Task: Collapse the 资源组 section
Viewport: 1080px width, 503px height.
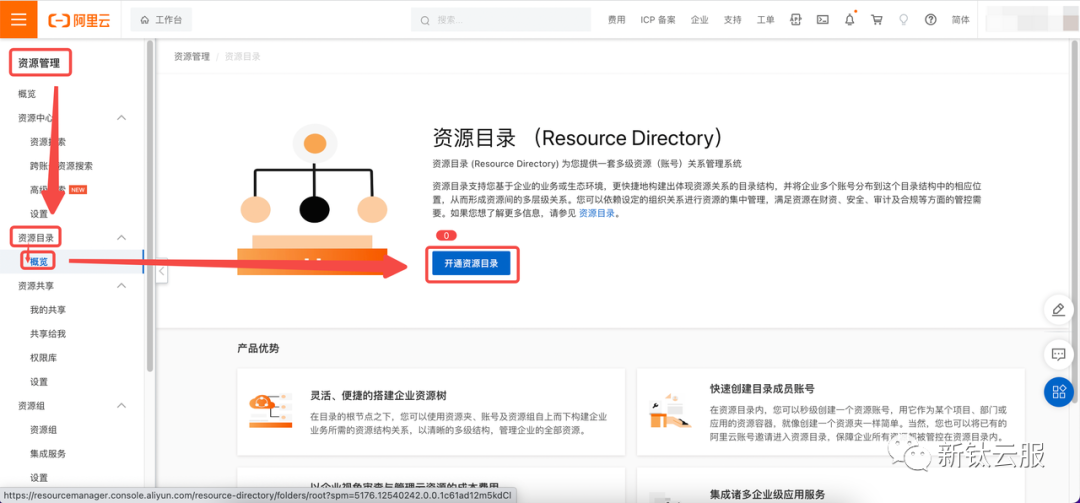Action: point(121,406)
